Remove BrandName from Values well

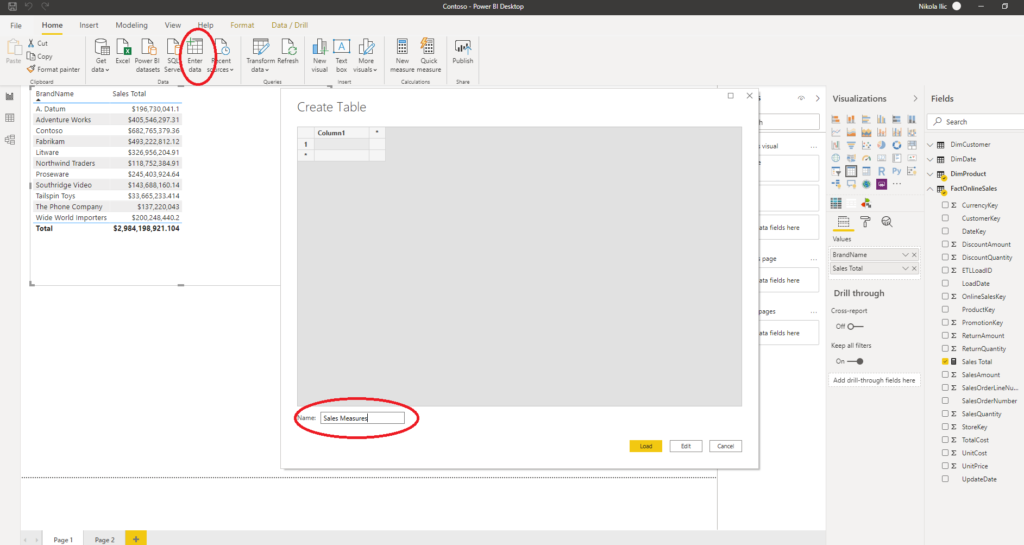coord(914,255)
